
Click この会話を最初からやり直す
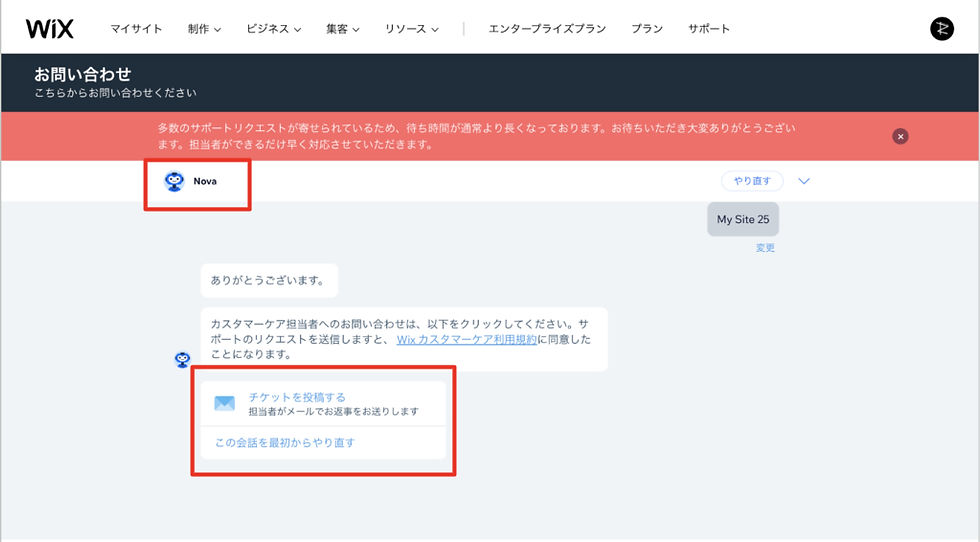[x=285, y=443]
